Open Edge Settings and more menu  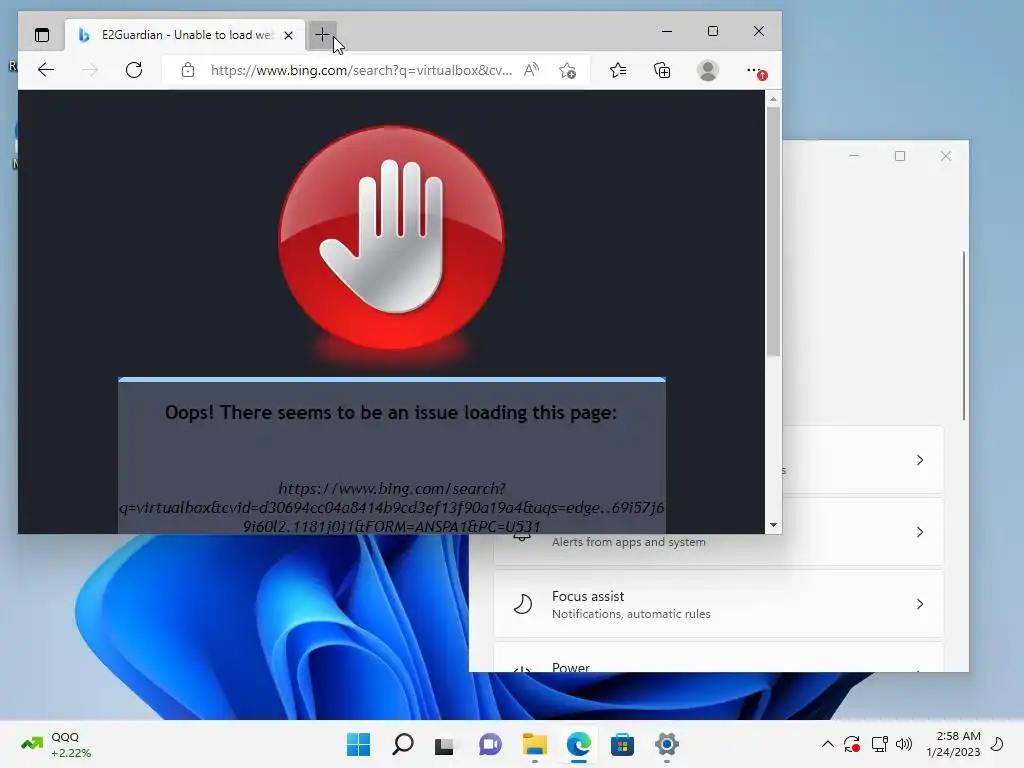click(754, 70)
